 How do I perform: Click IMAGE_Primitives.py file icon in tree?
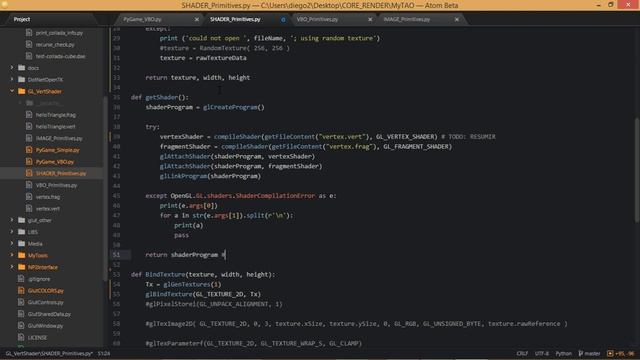point(29,138)
